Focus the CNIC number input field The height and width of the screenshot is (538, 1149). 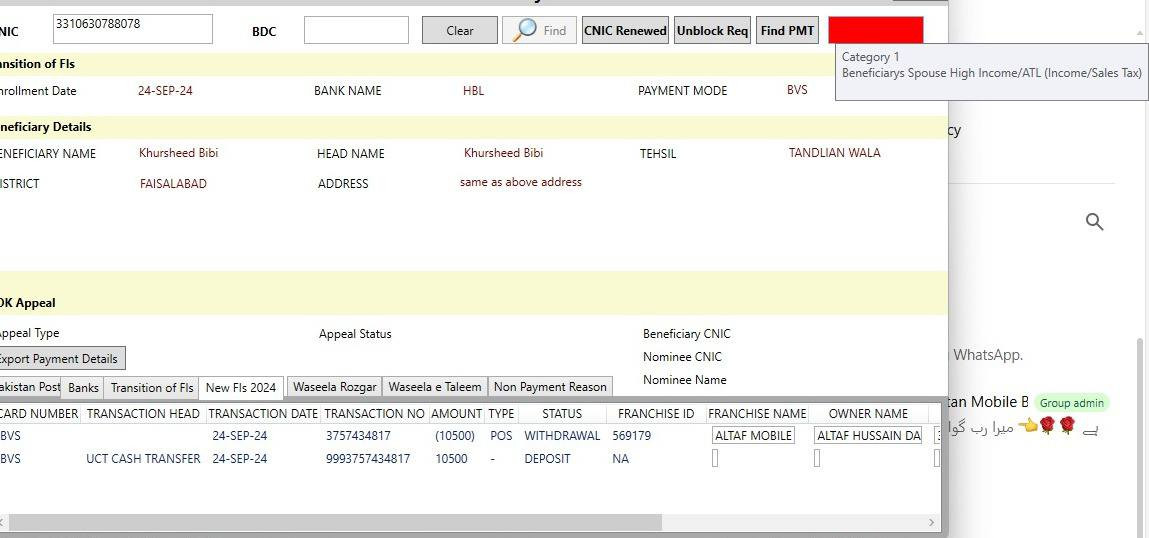[132, 29]
